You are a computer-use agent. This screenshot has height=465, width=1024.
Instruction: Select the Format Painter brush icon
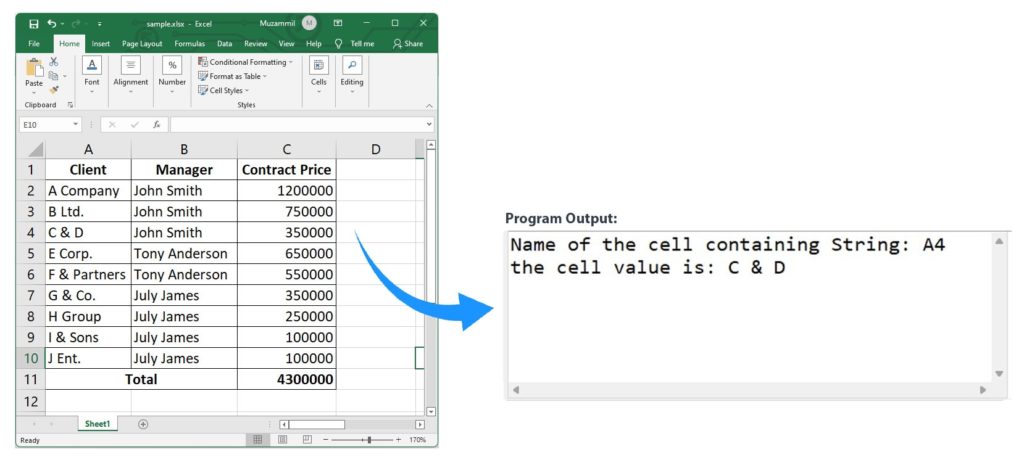tap(54, 89)
